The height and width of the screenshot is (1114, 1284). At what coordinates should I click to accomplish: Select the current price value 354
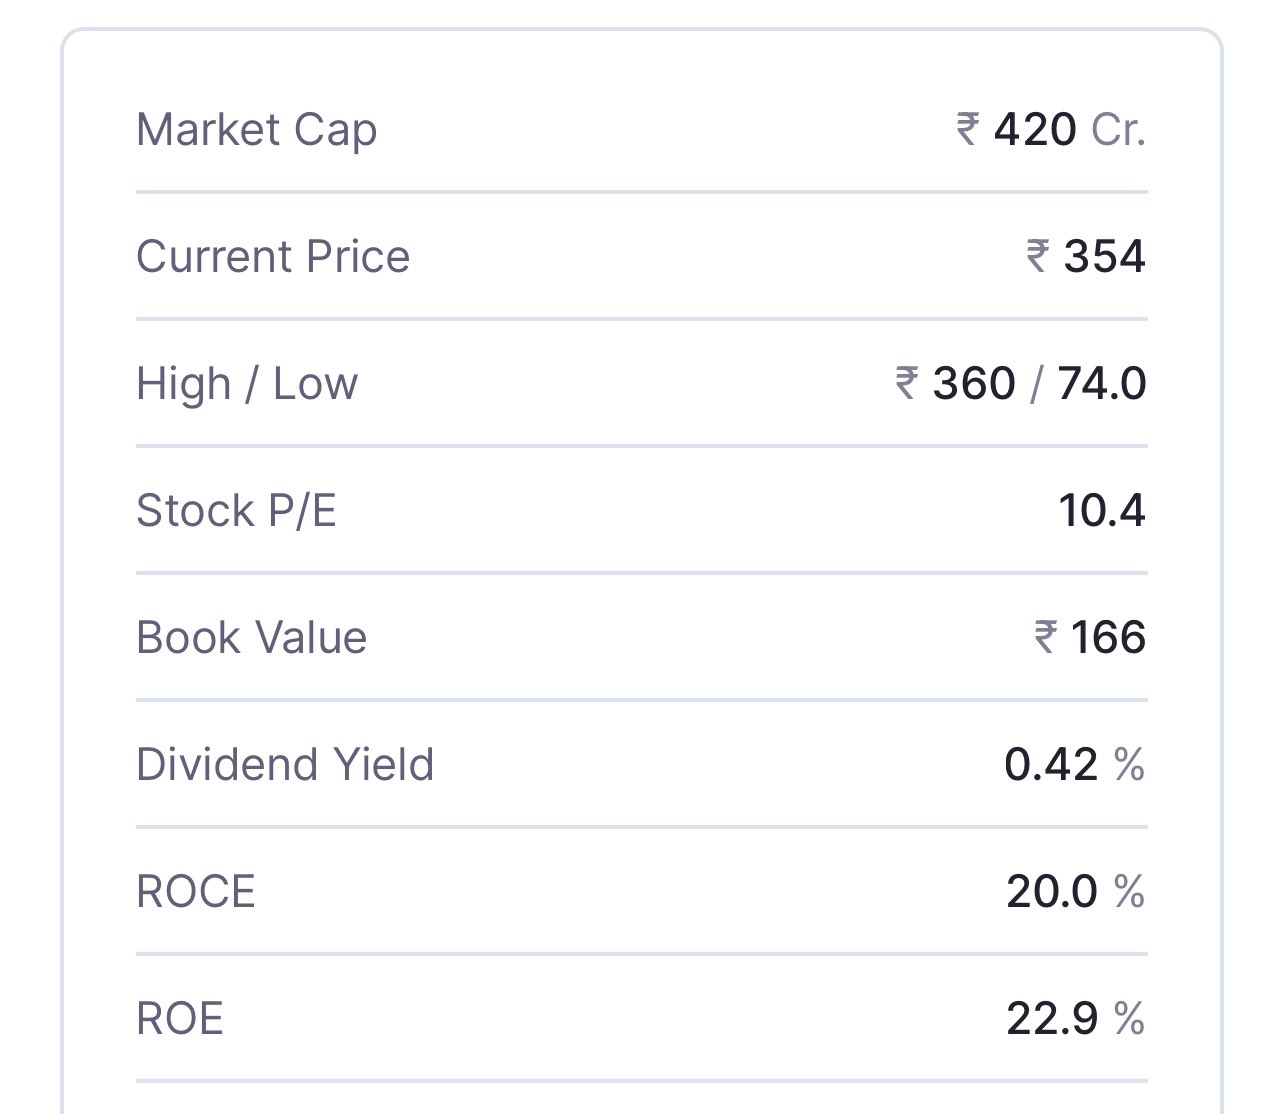coord(1104,257)
